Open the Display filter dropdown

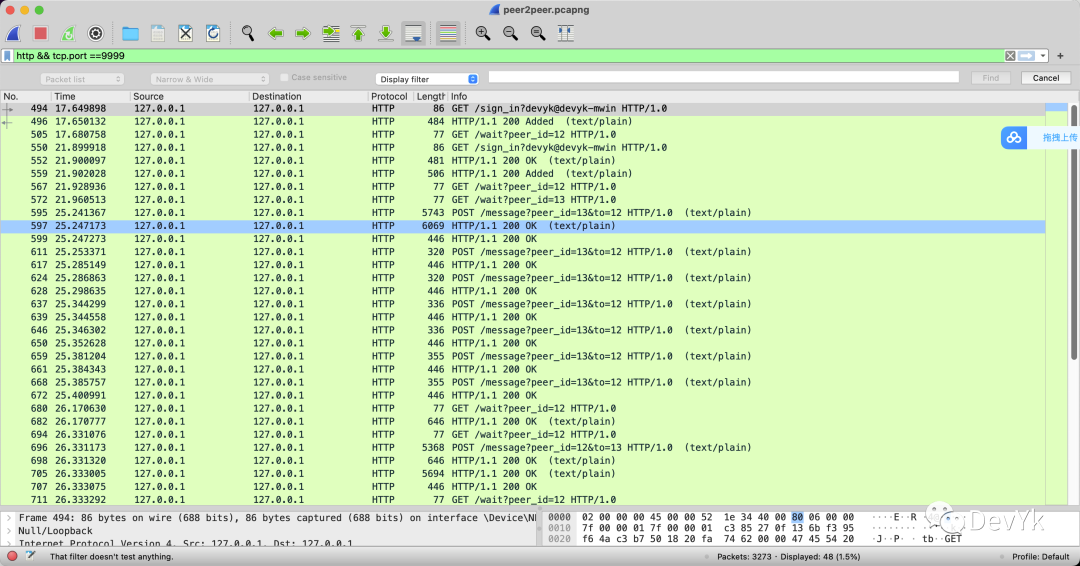[x=428, y=79]
